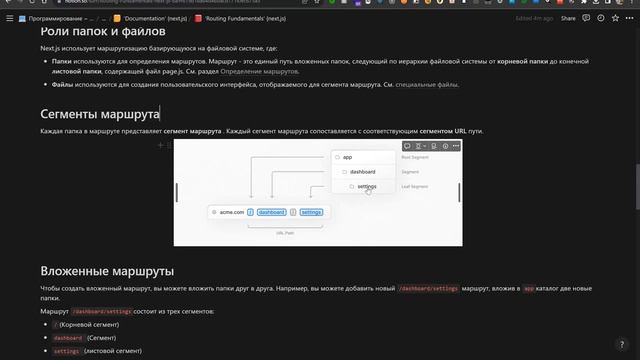Open image alignment dropdown in image toolbar
This screenshot has height=360, width=640.
[420, 146]
